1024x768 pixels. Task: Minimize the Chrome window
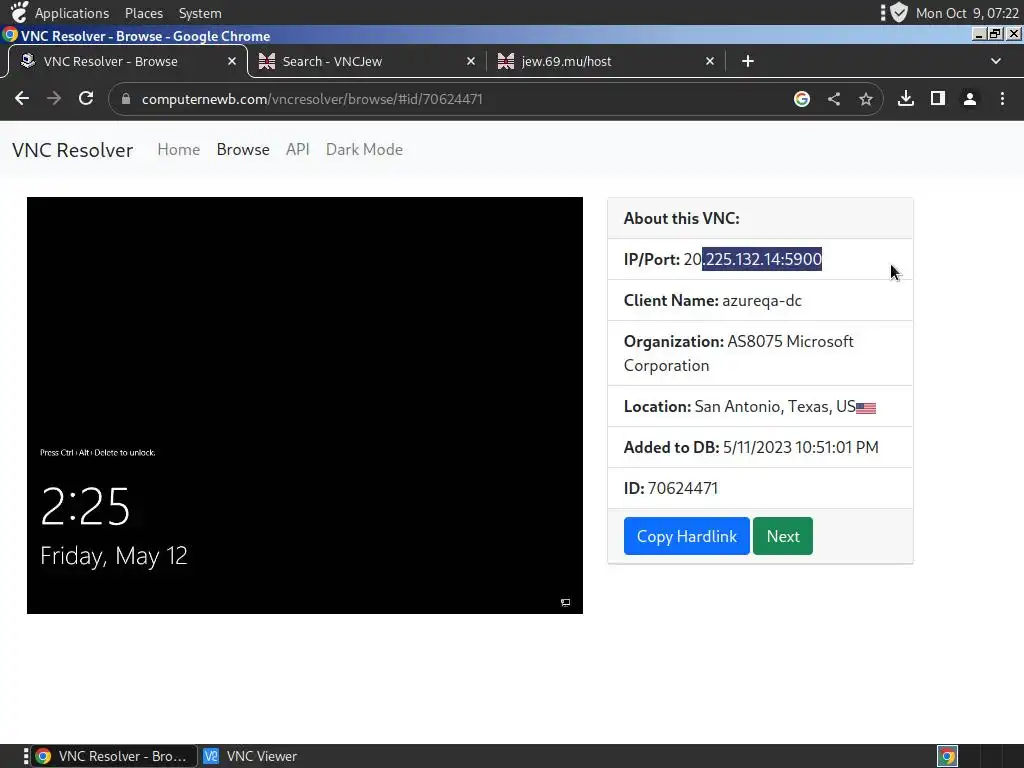pos(978,34)
